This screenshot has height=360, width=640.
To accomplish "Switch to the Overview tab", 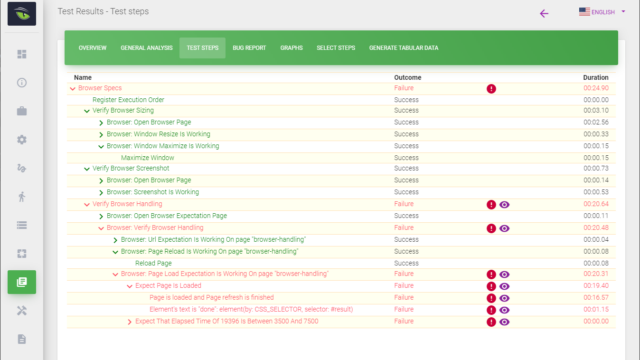I will pos(92,48).
